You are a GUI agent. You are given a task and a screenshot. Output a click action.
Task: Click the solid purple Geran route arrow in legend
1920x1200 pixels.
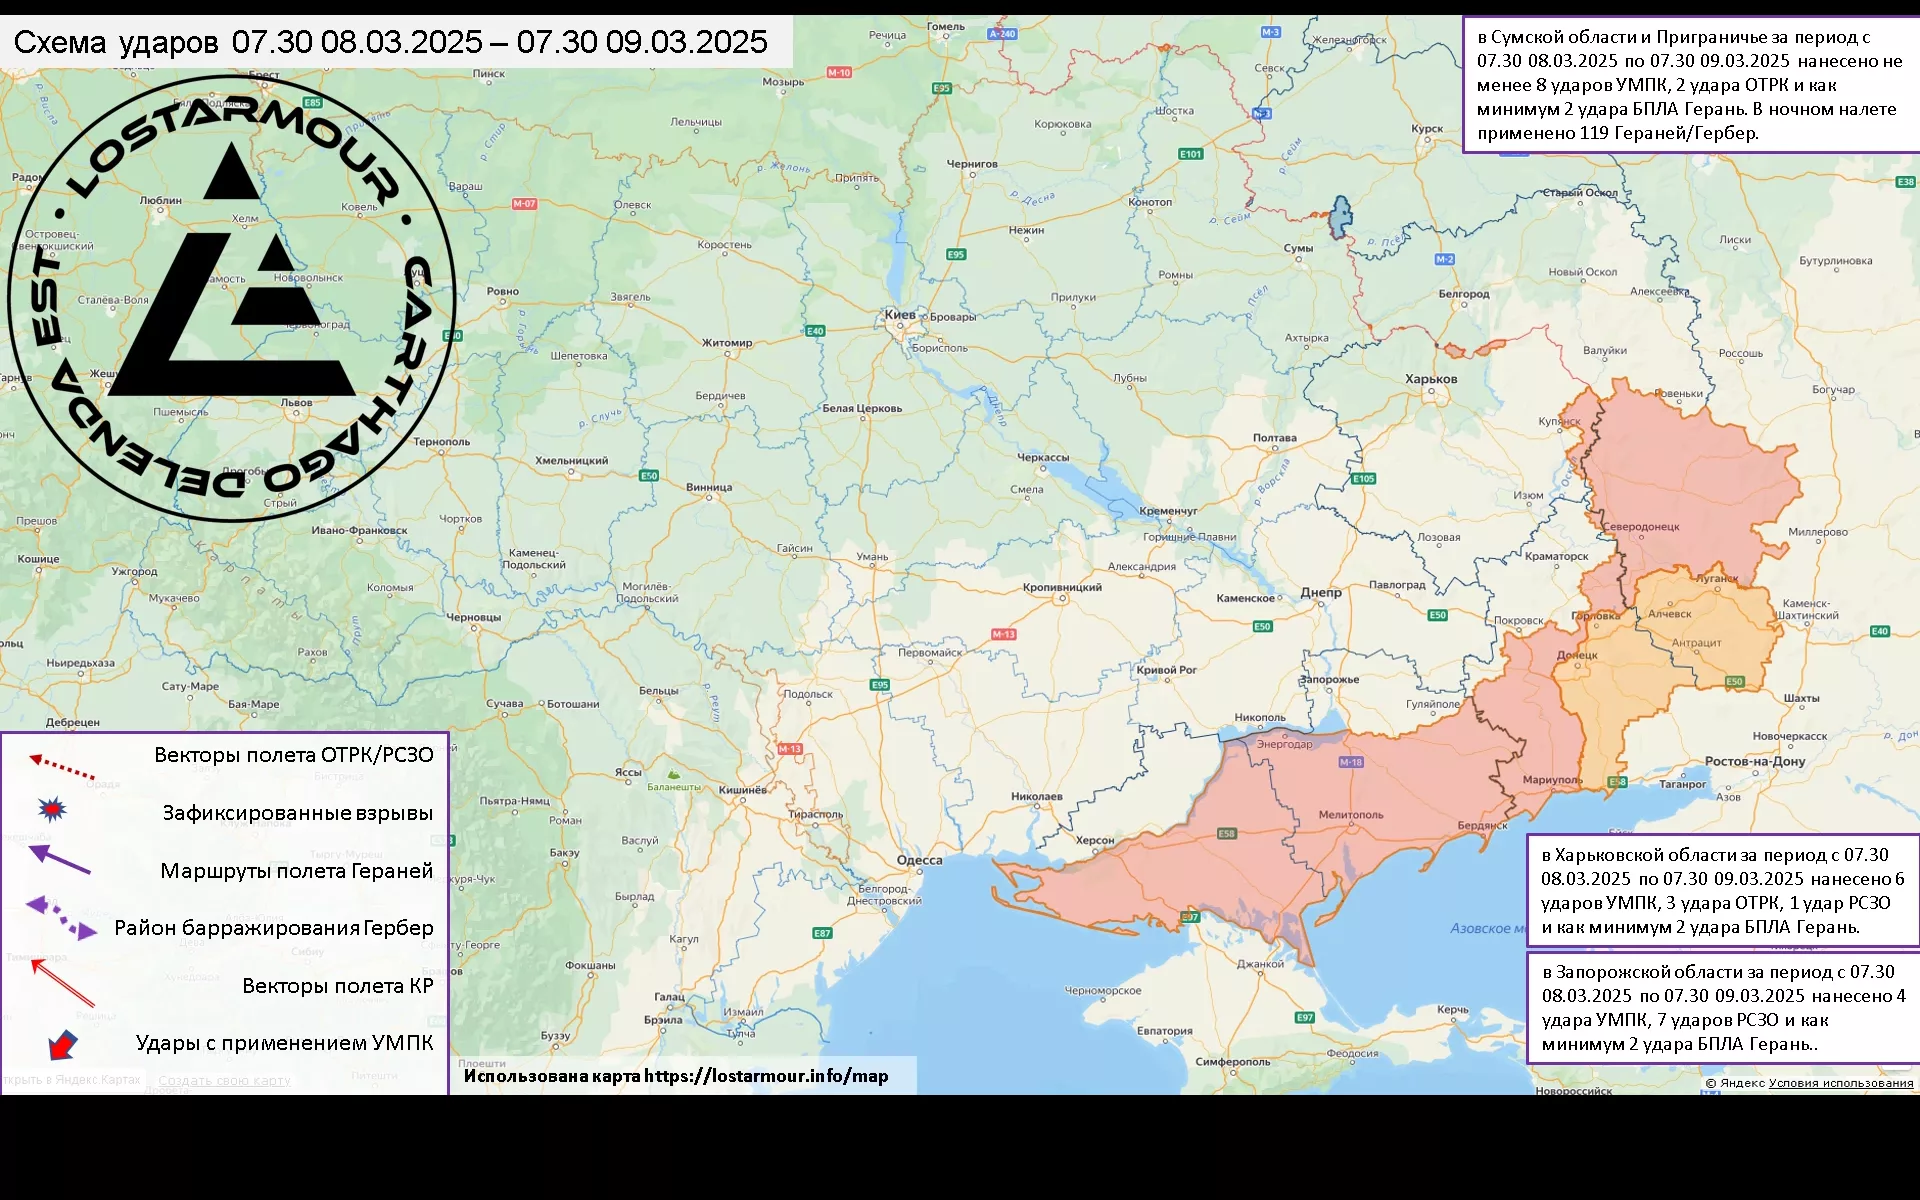click(x=59, y=860)
